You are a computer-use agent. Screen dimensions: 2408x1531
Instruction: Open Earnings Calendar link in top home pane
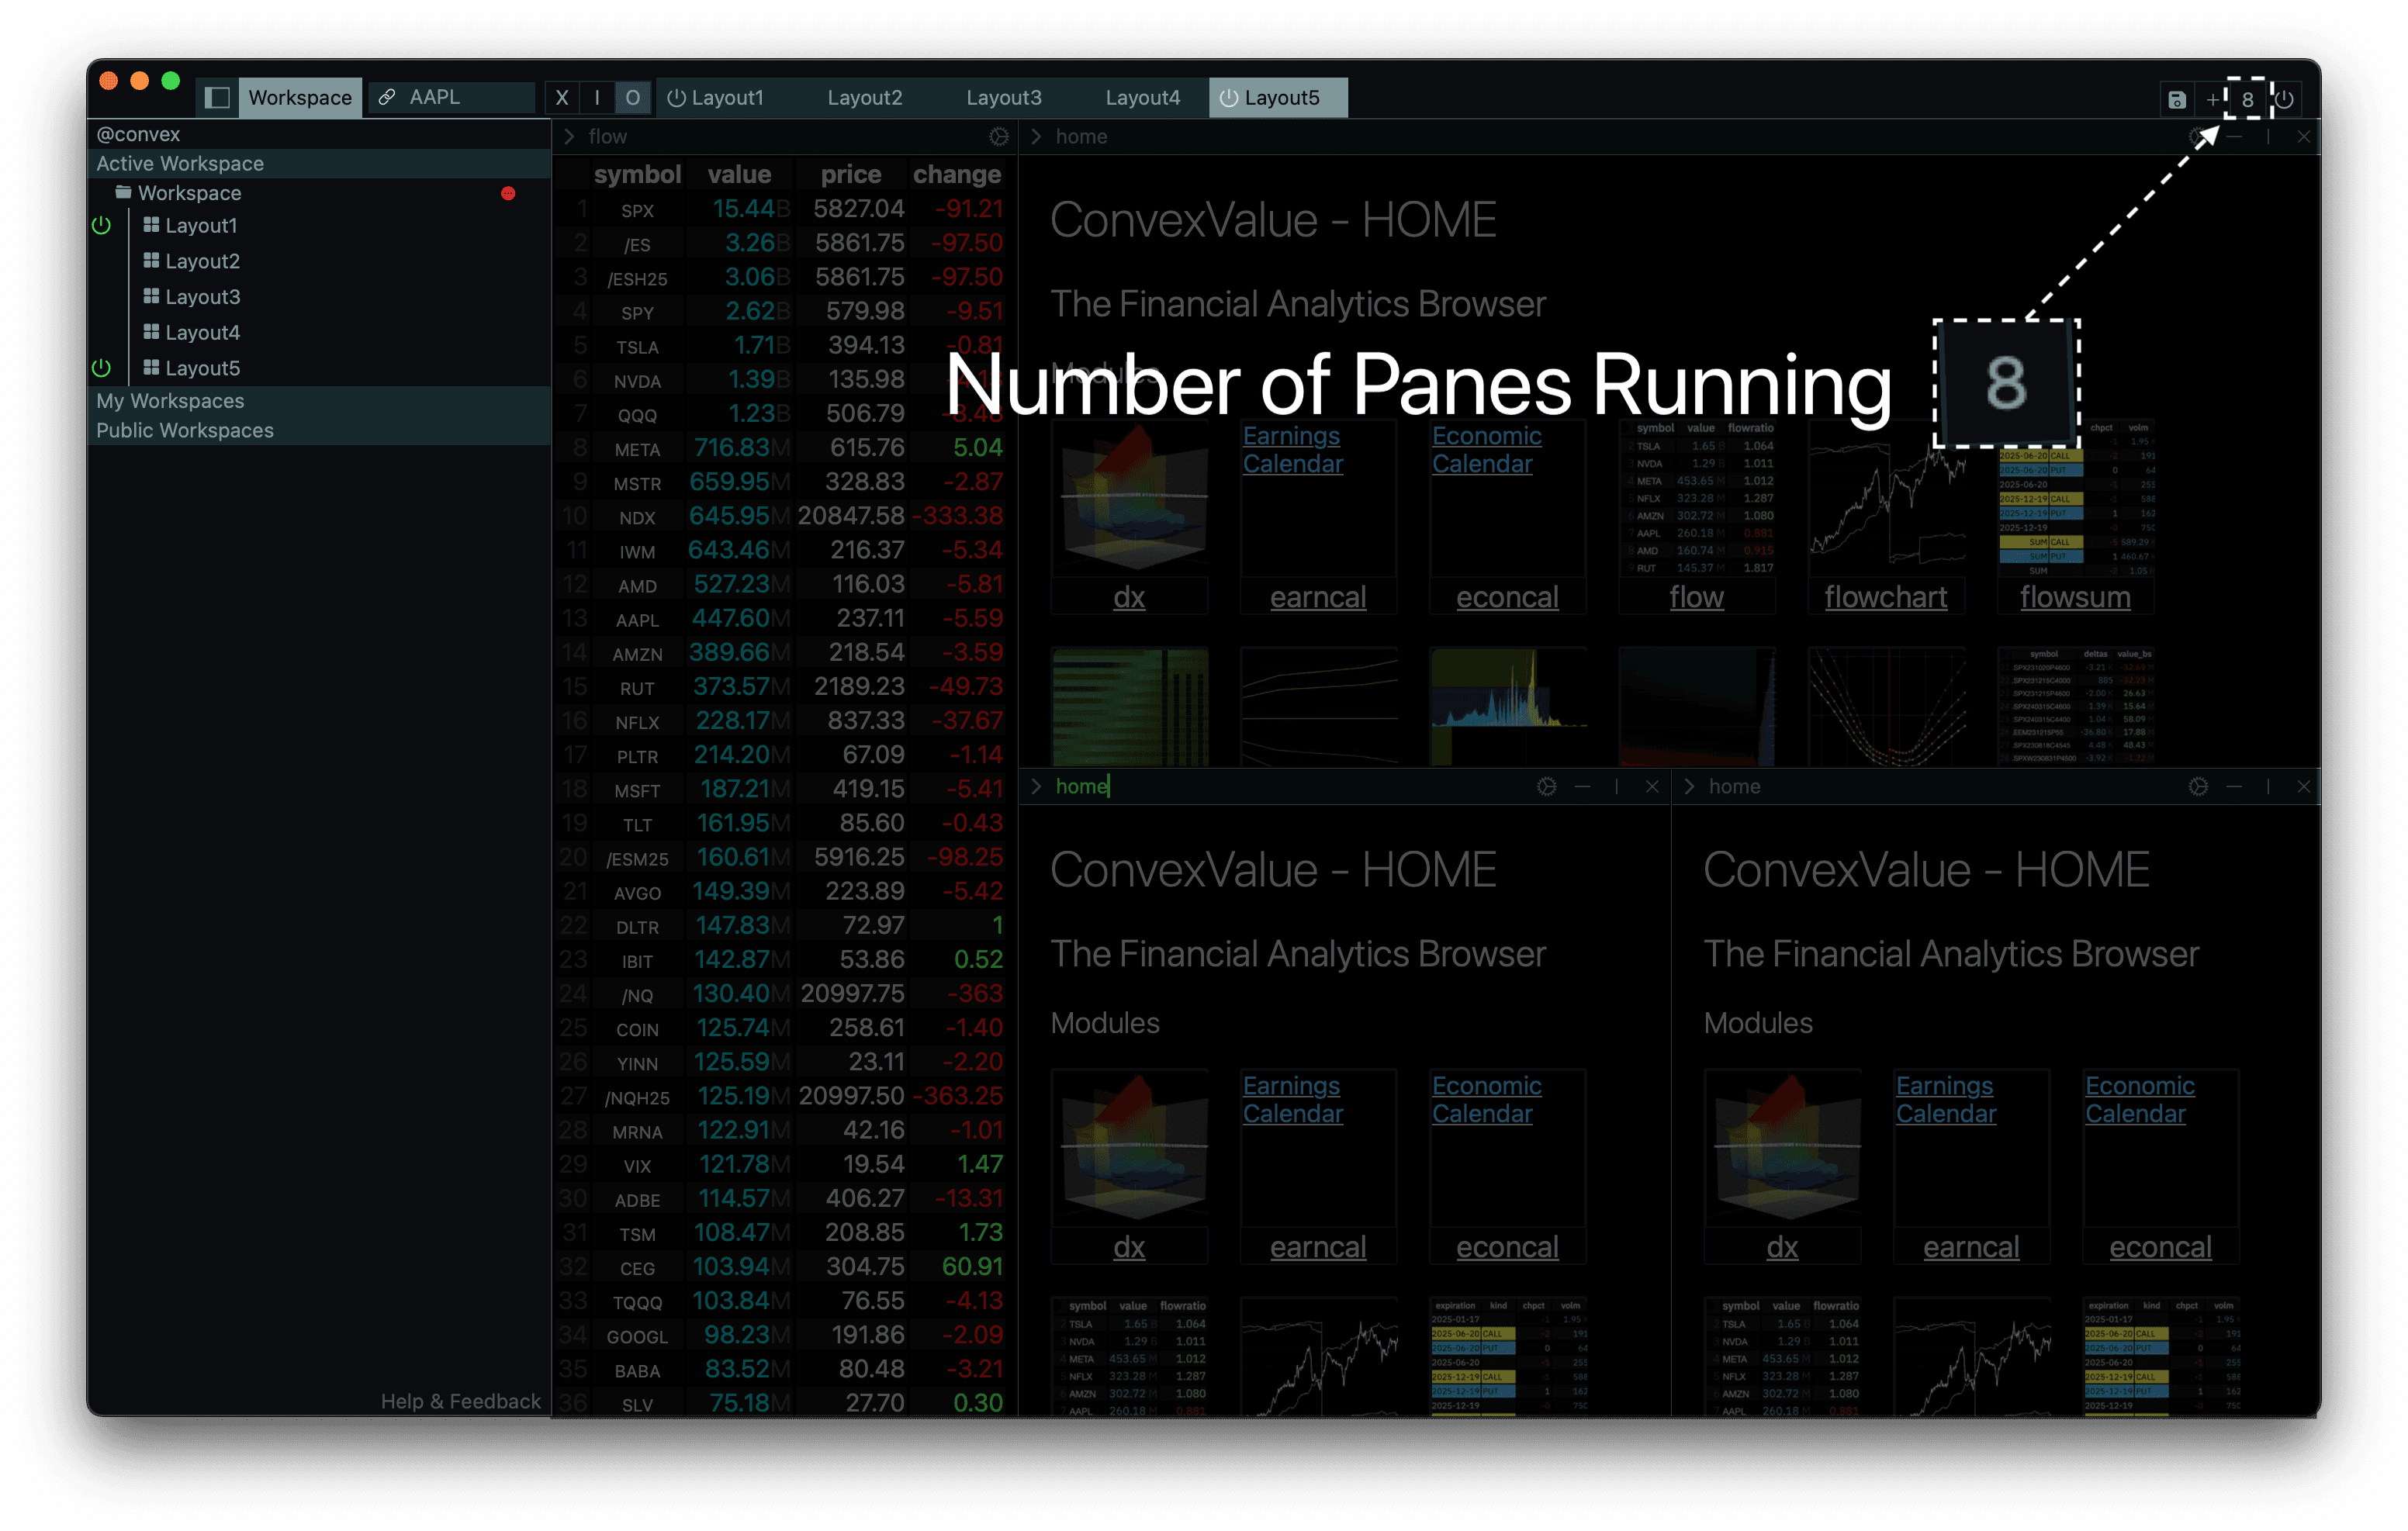(1293, 450)
